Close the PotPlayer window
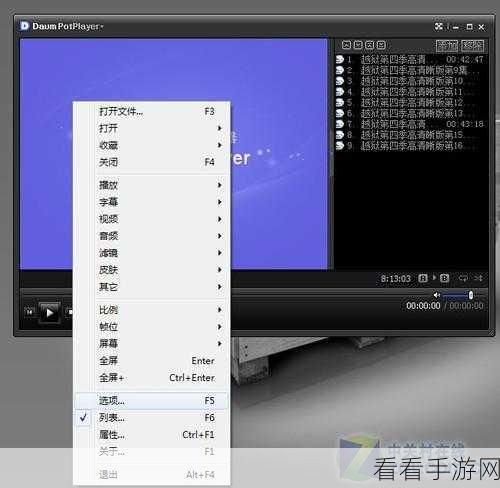500x488 pixels. coord(481,27)
